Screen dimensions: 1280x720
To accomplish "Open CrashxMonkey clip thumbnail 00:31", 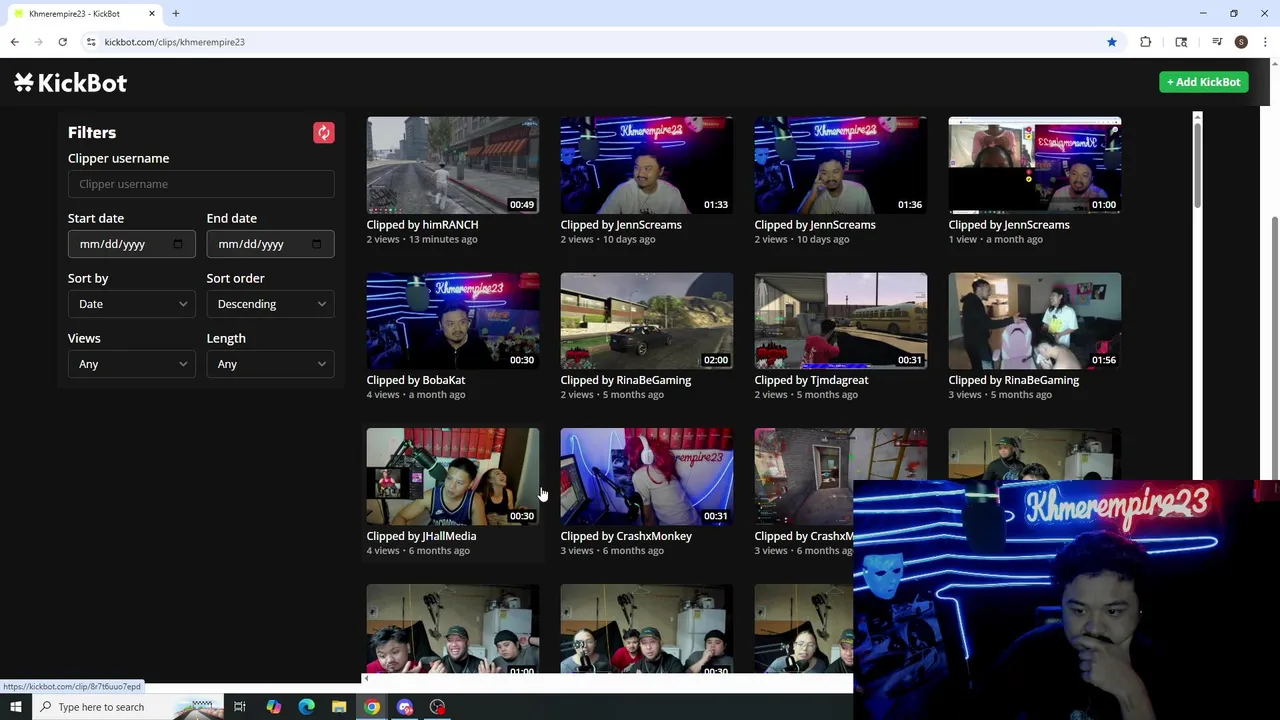I will 647,477.
